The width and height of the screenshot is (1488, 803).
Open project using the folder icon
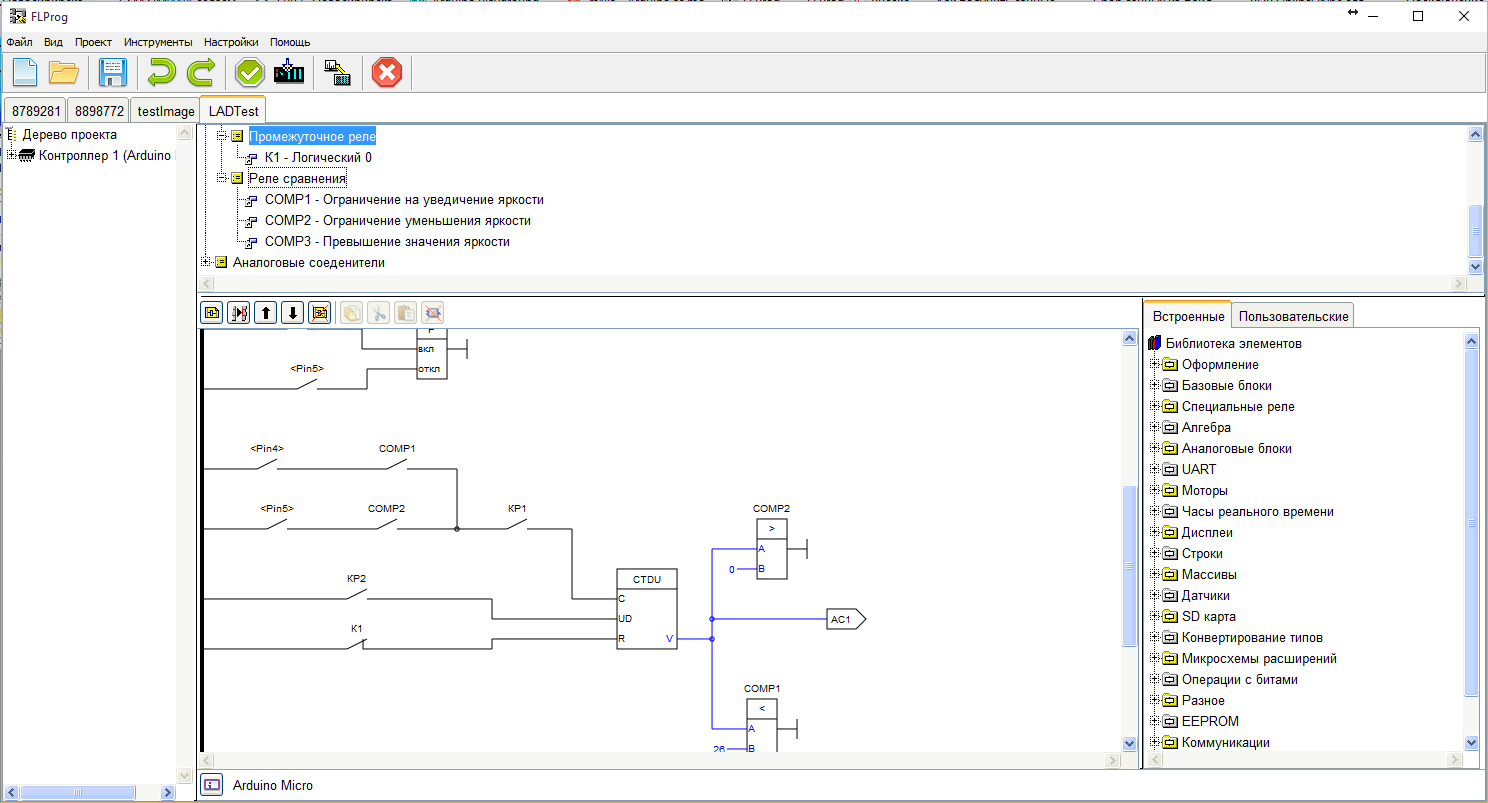64,73
